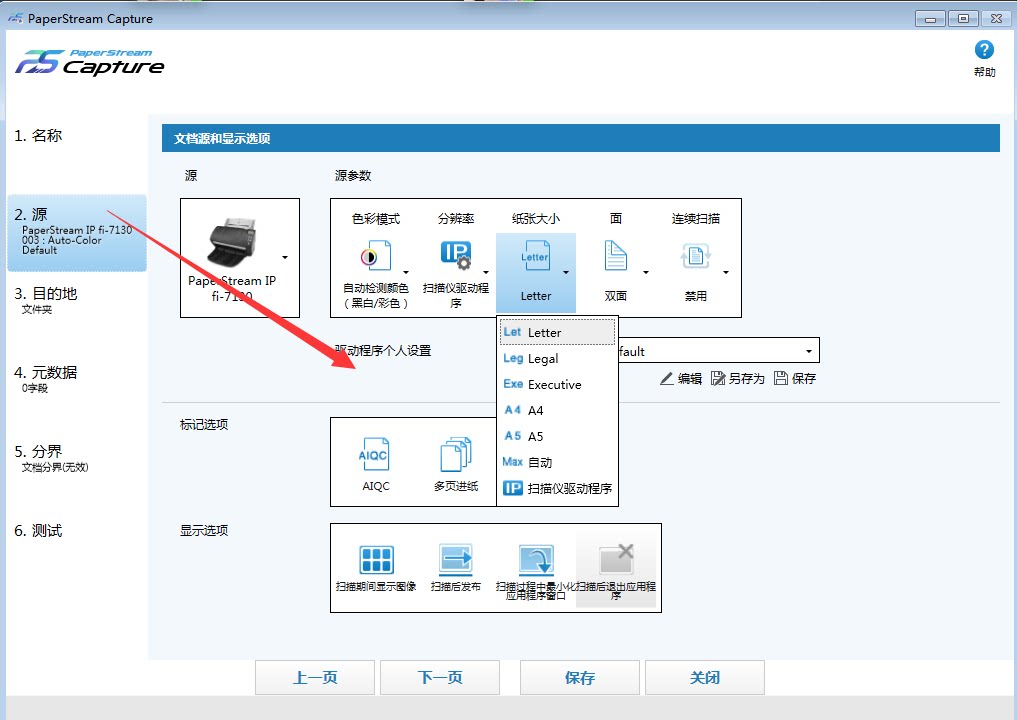This screenshot has width=1017, height=720.
Task: Click 另存为 for driver profile
Action: click(x=738, y=378)
